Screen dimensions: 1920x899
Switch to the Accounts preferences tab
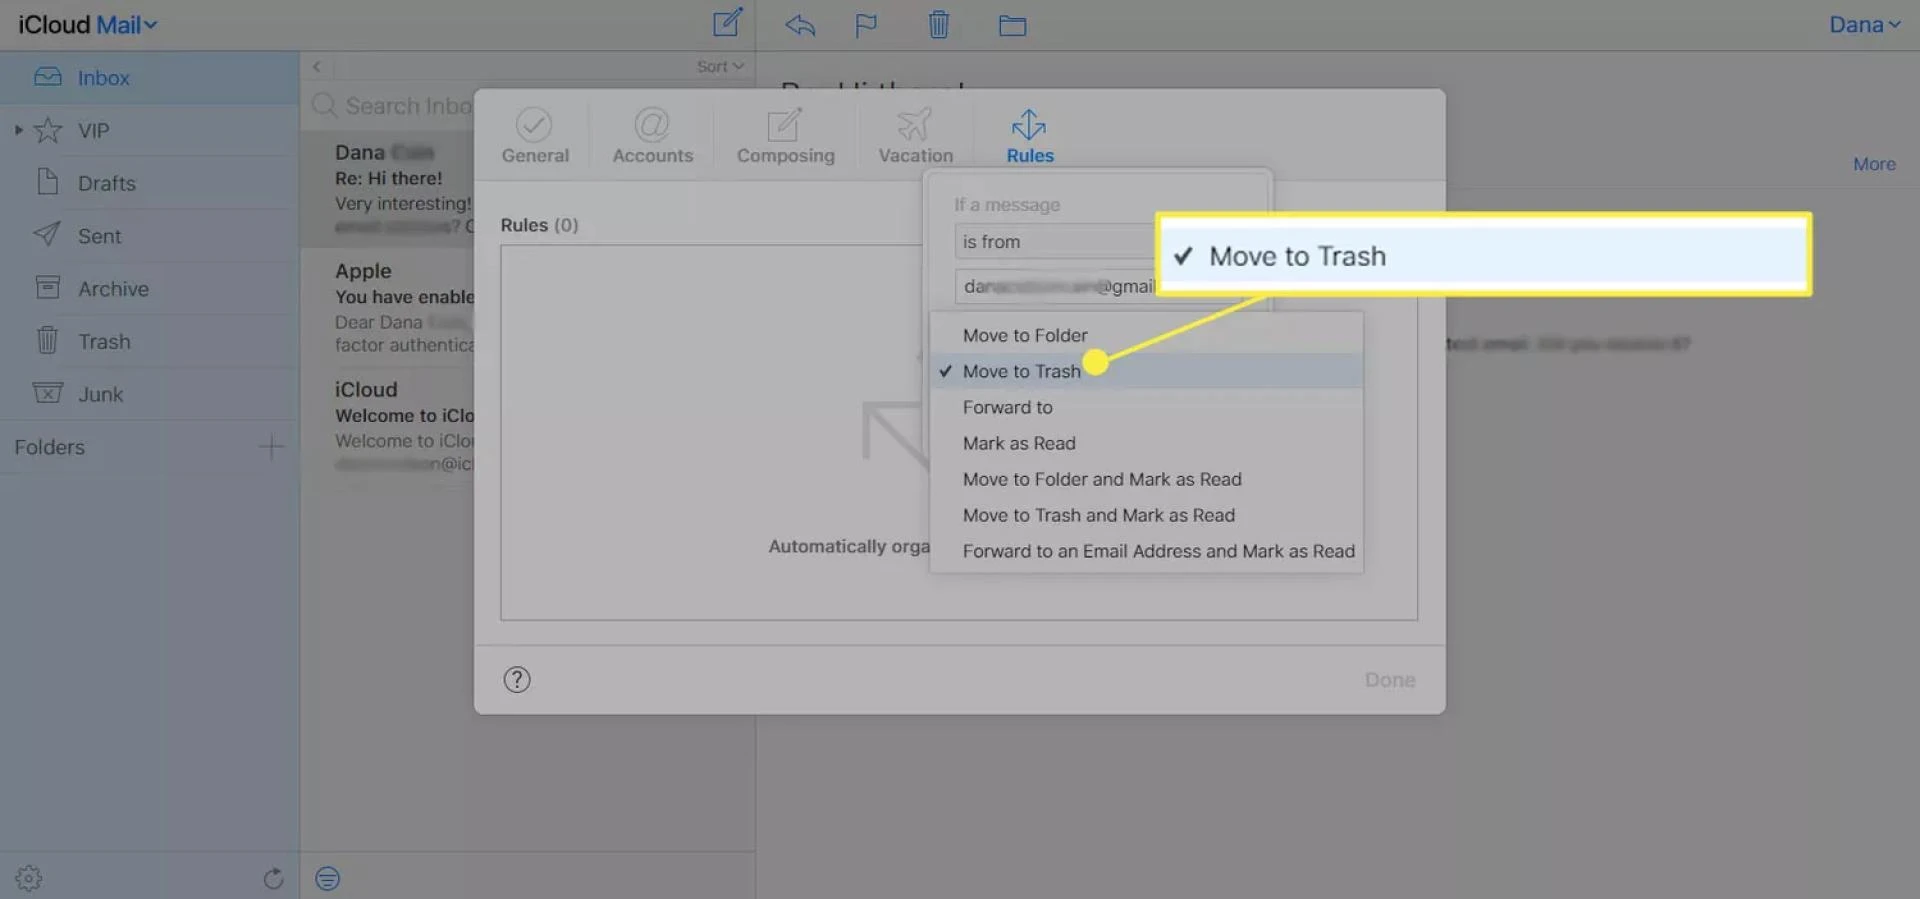coord(652,135)
